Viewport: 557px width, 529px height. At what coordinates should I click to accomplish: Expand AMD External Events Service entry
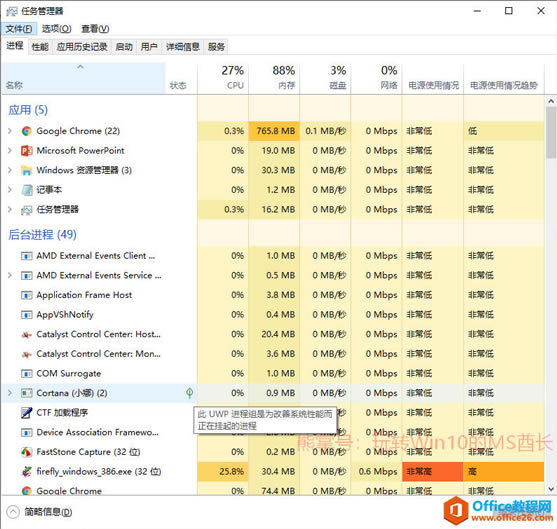click(10, 275)
